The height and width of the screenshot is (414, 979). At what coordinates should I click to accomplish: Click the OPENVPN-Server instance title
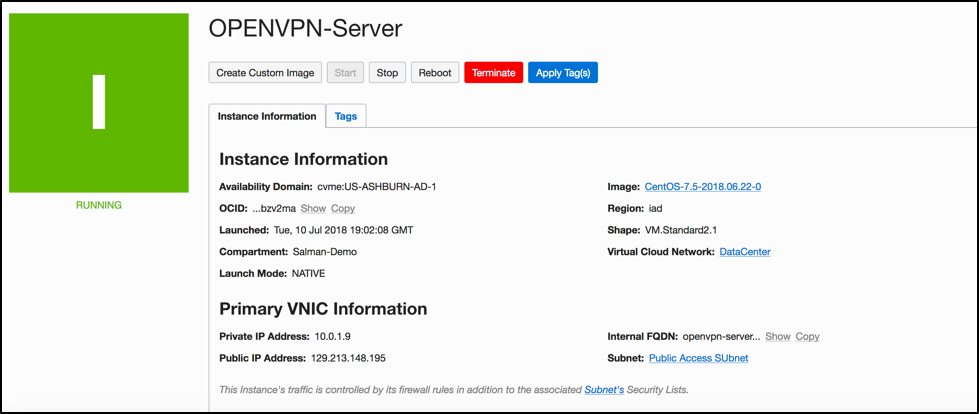[x=305, y=28]
